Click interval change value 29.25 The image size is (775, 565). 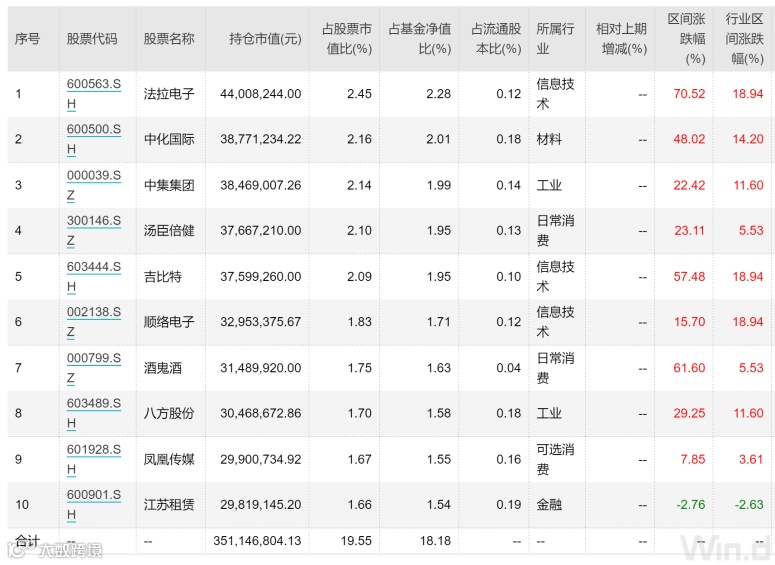click(x=689, y=413)
